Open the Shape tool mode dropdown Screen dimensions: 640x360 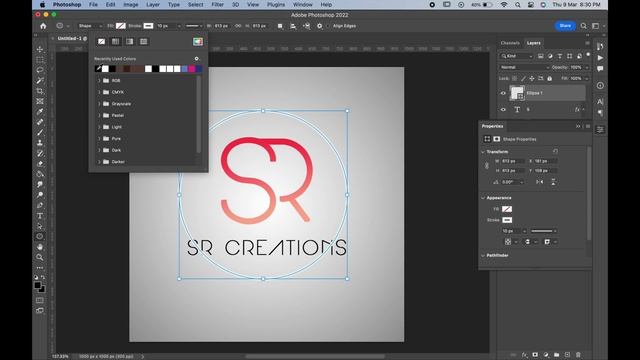pyautogui.click(x=89, y=26)
